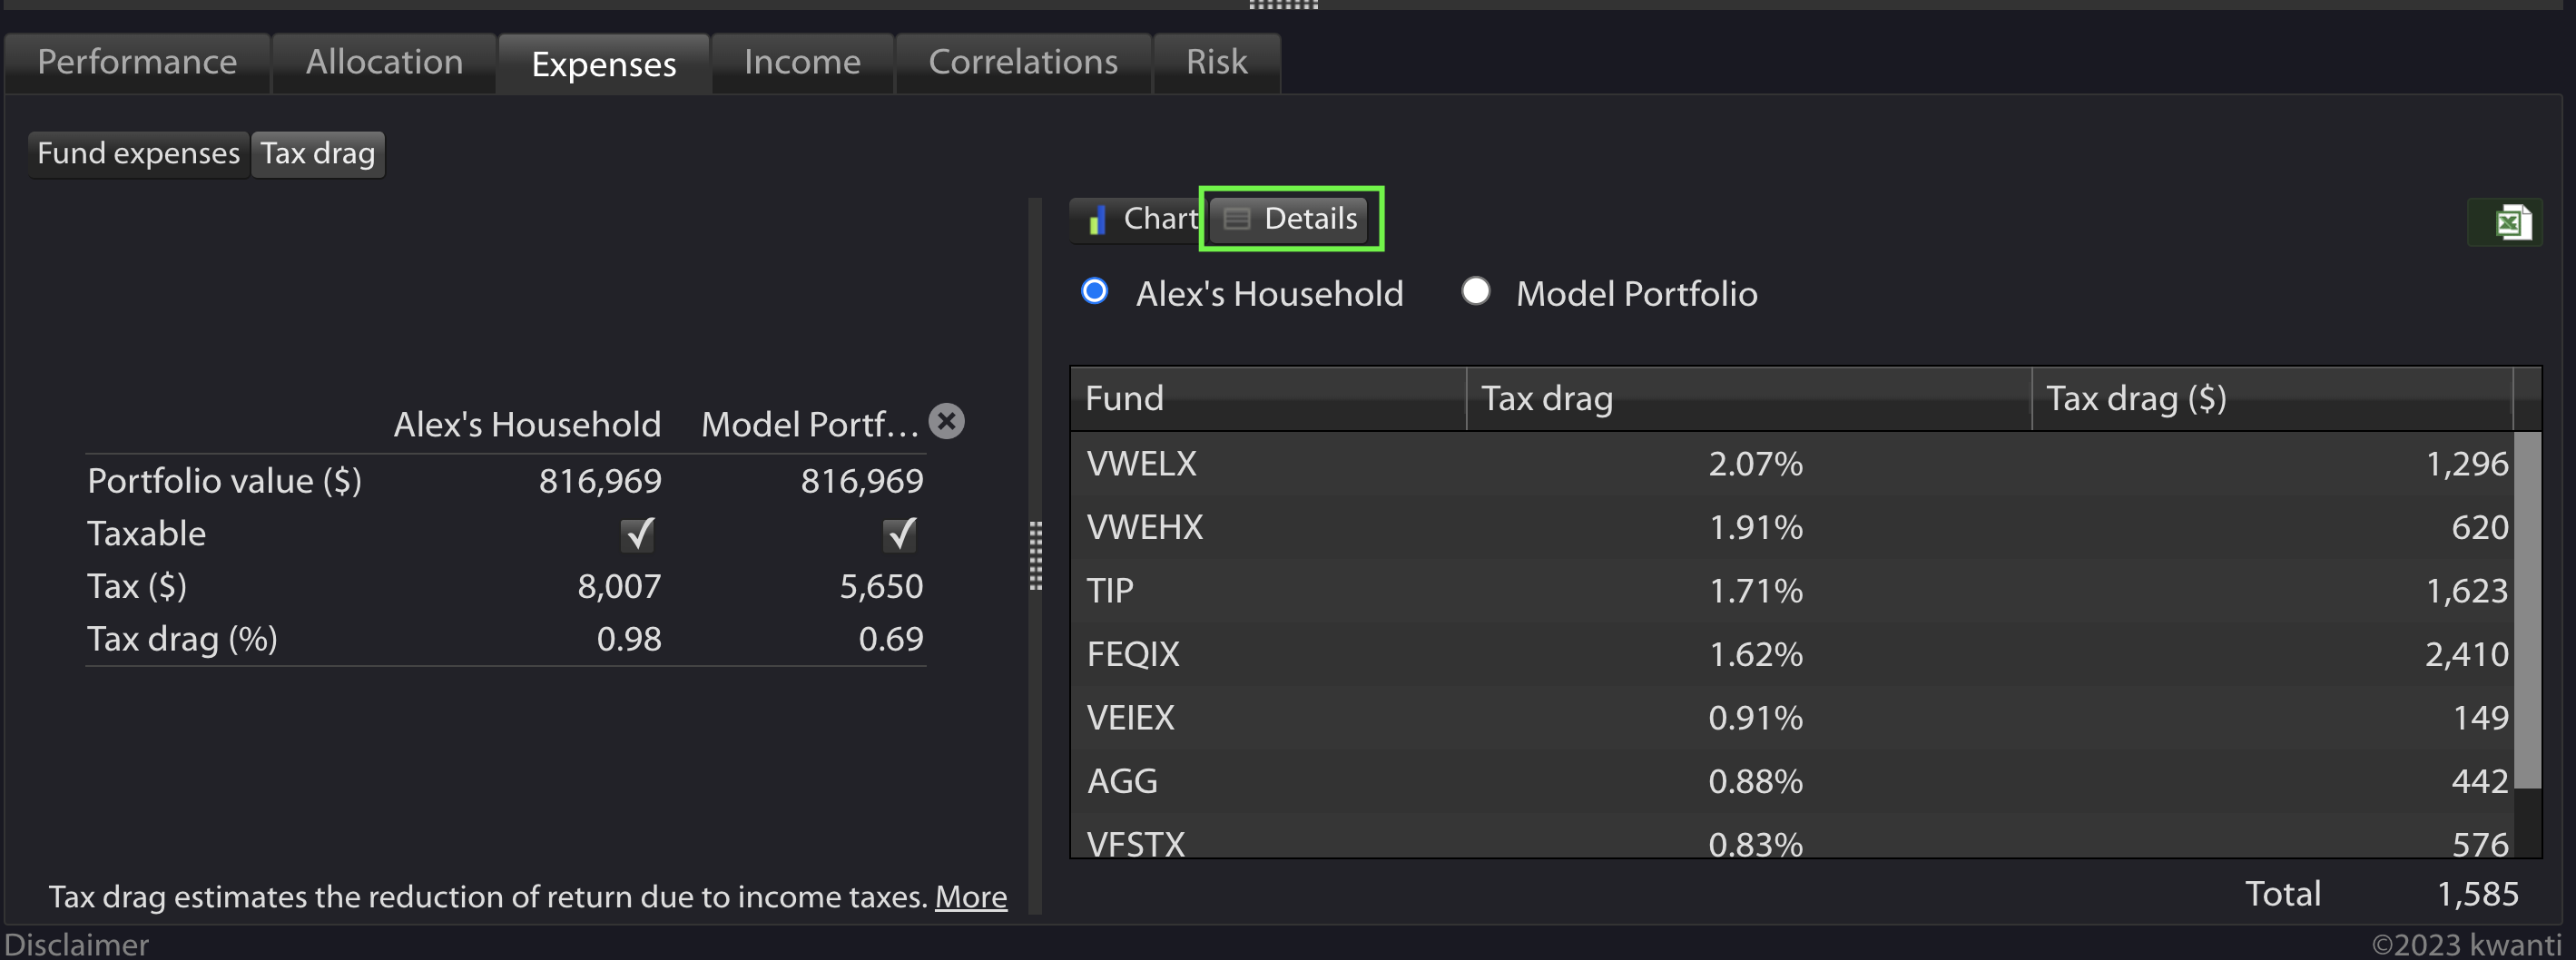Switch to Details view
The height and width of the screenshot is (960, 2576).
[1290, 219]
